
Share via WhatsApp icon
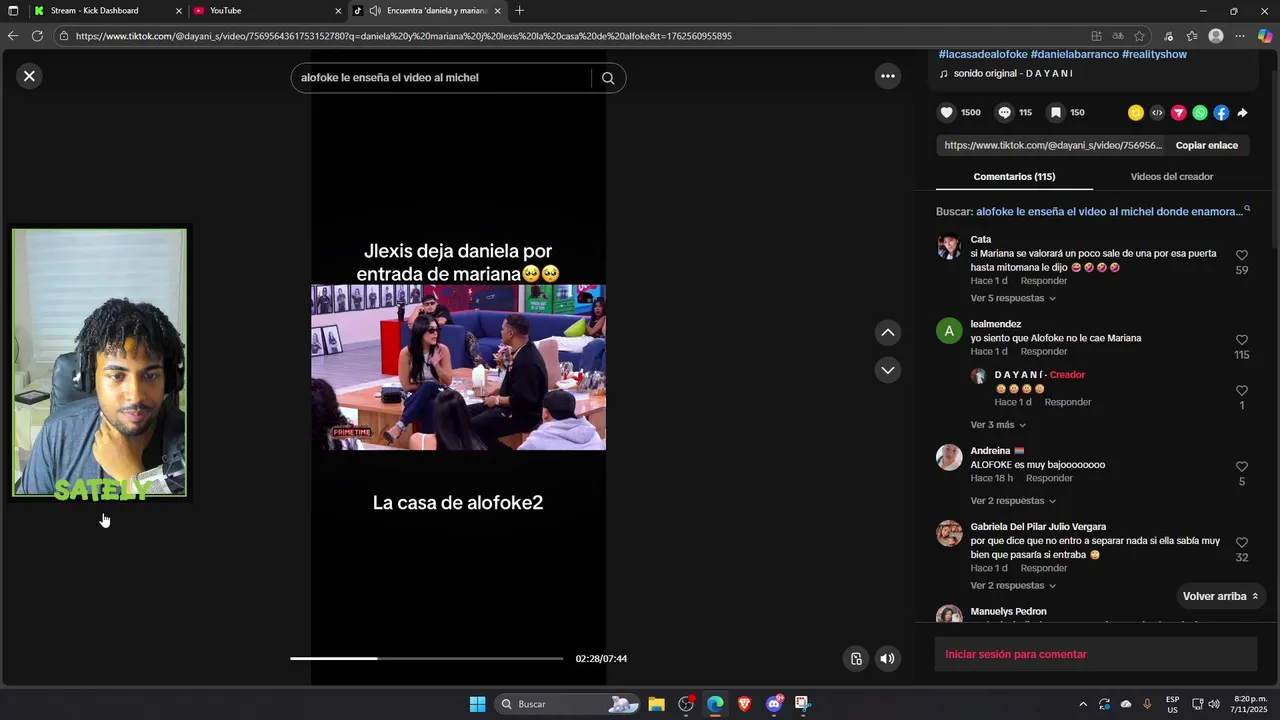coord(1200,113)
